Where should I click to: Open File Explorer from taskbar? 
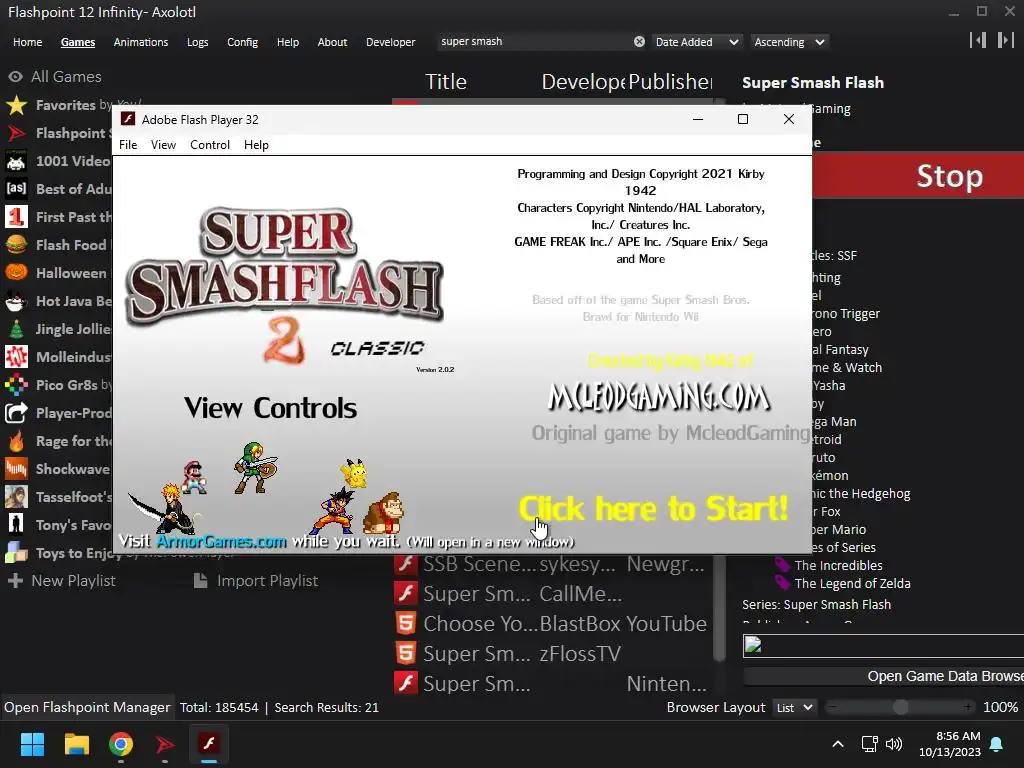(76, 744)
